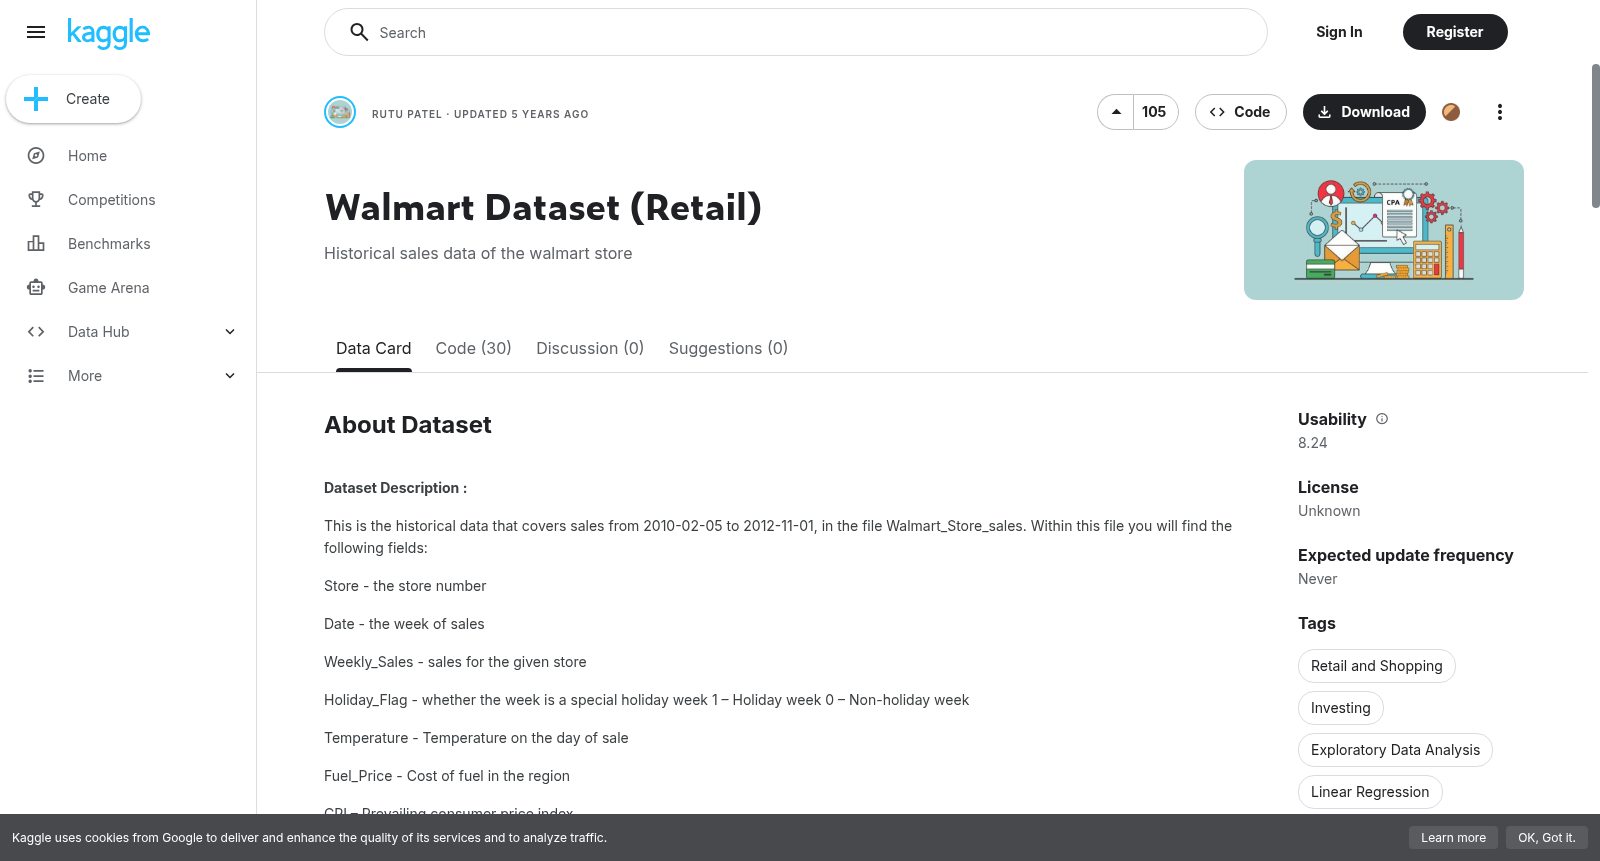Click the bronze medal badge icon
The height and width of the screenshot is (861, 1600).
tap(1451, 112)
